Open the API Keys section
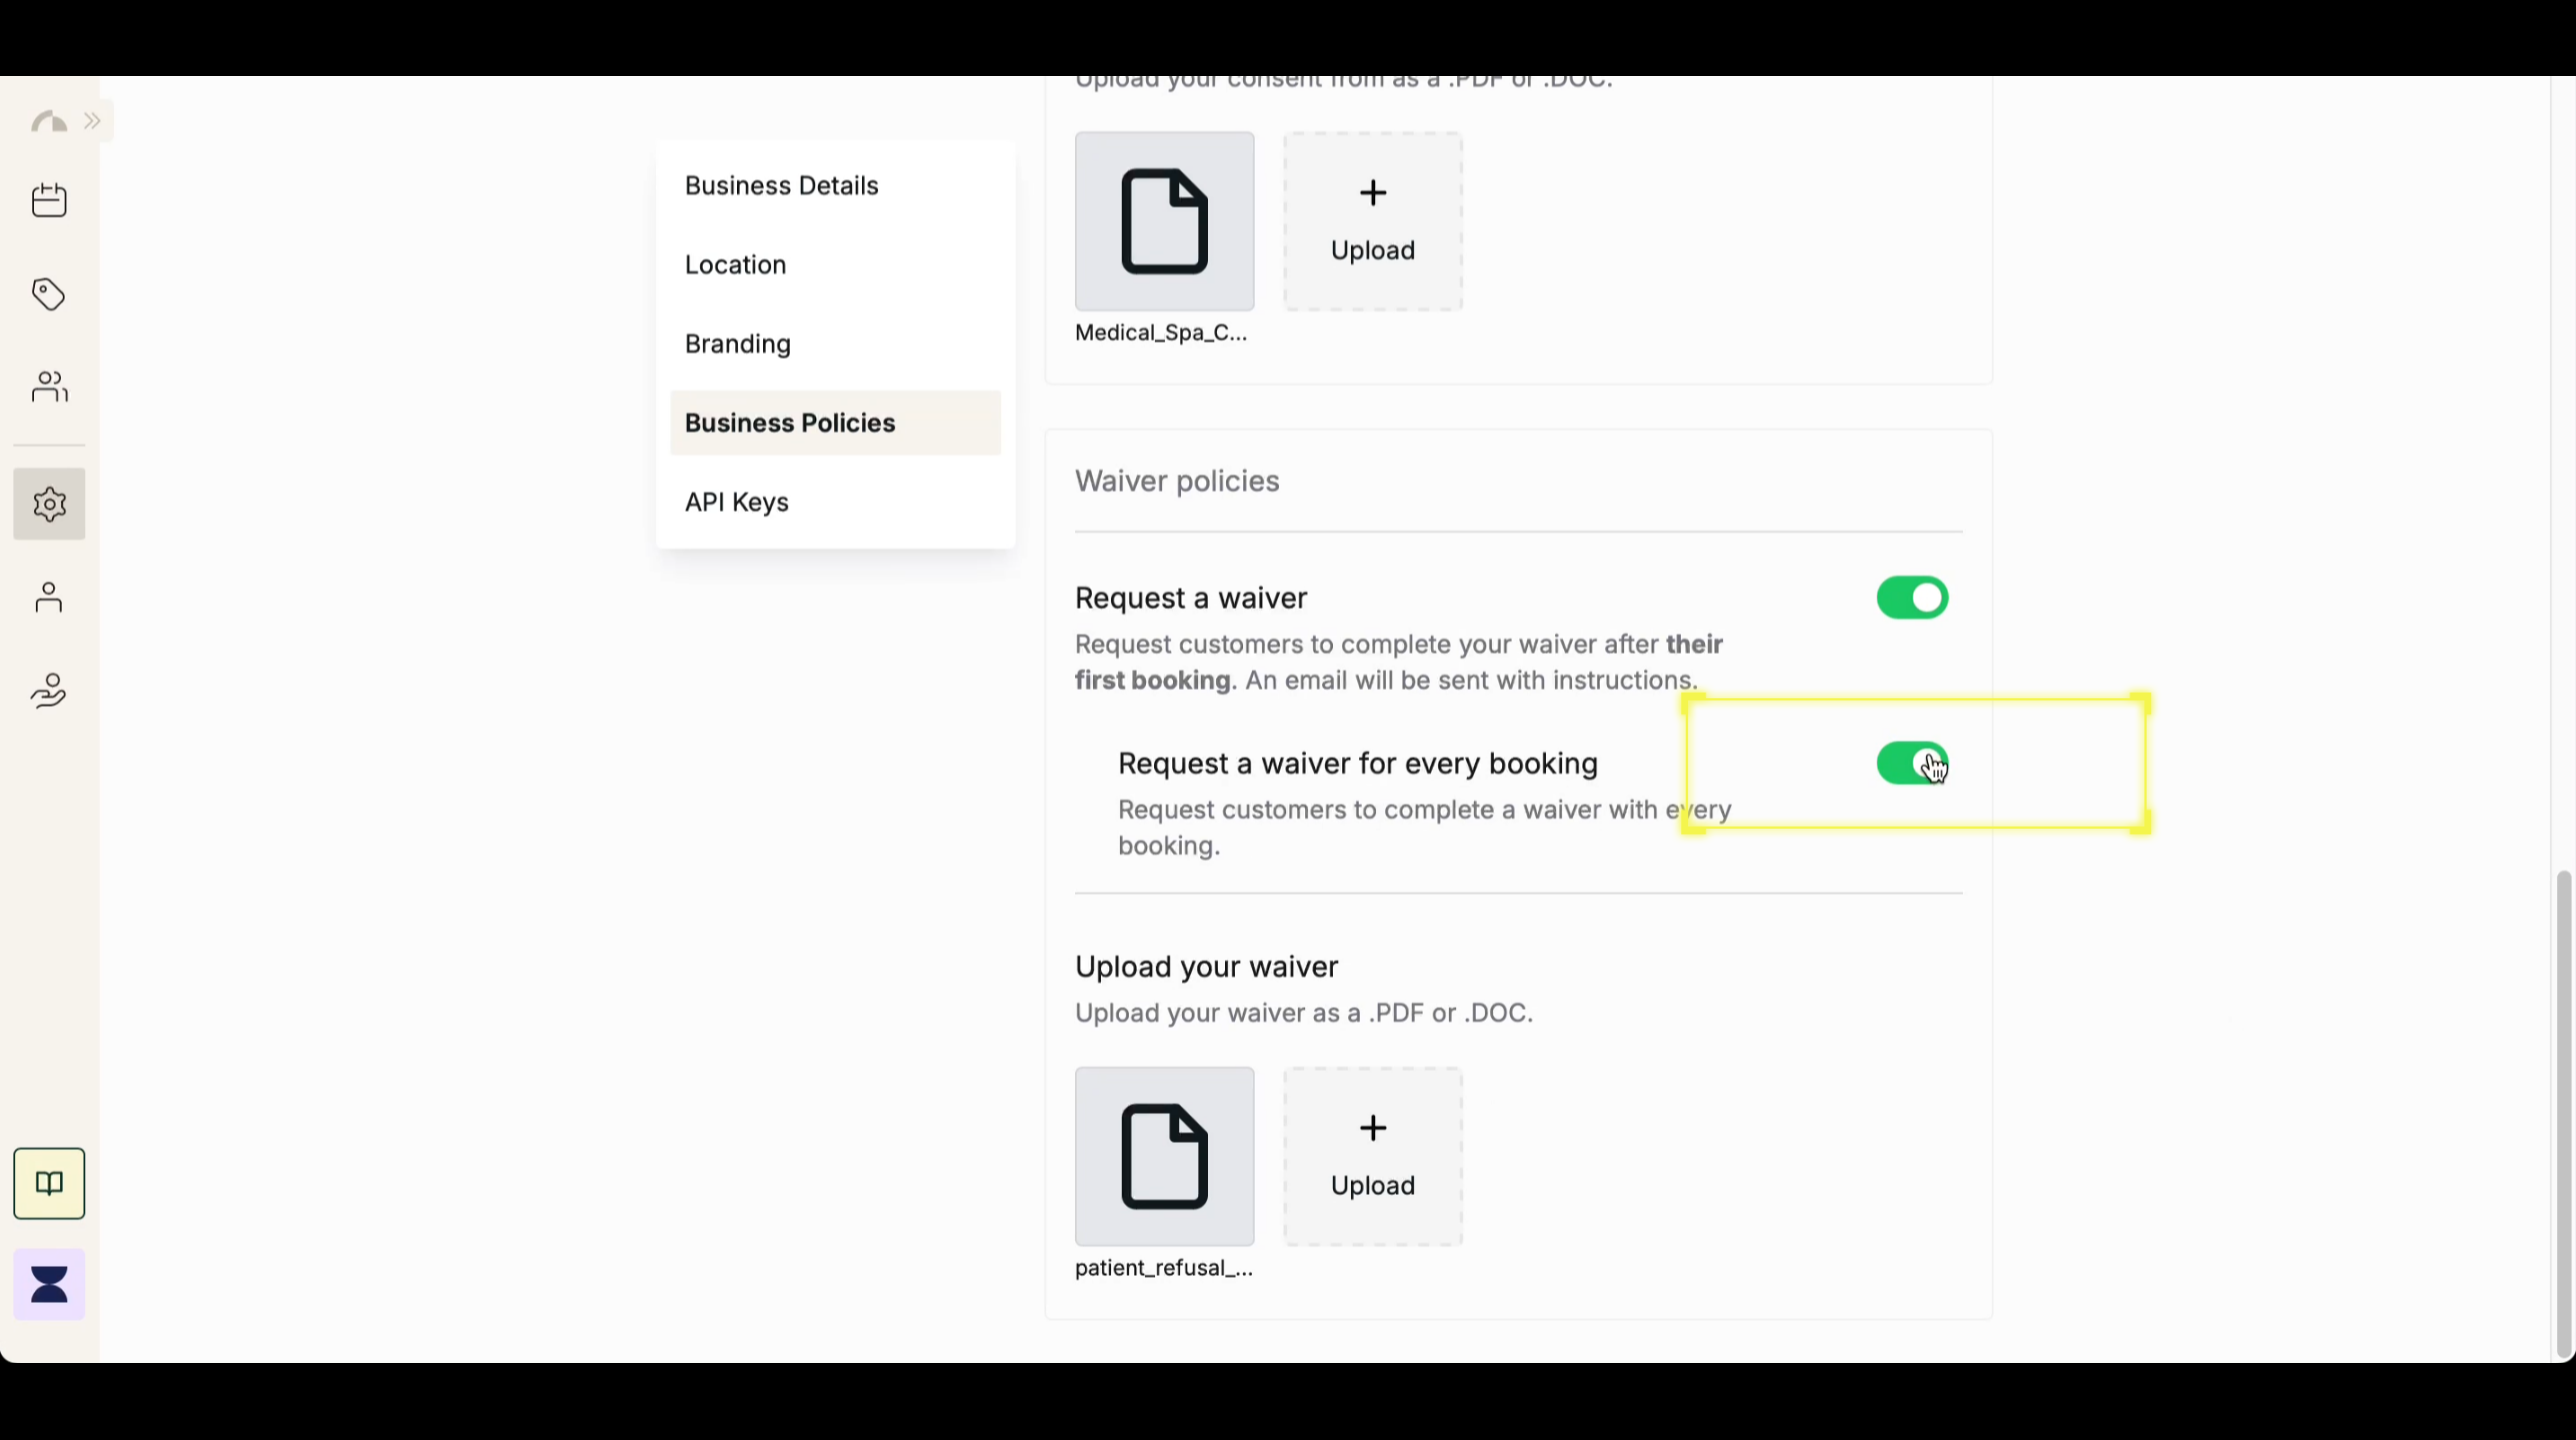 click(736, 502)
